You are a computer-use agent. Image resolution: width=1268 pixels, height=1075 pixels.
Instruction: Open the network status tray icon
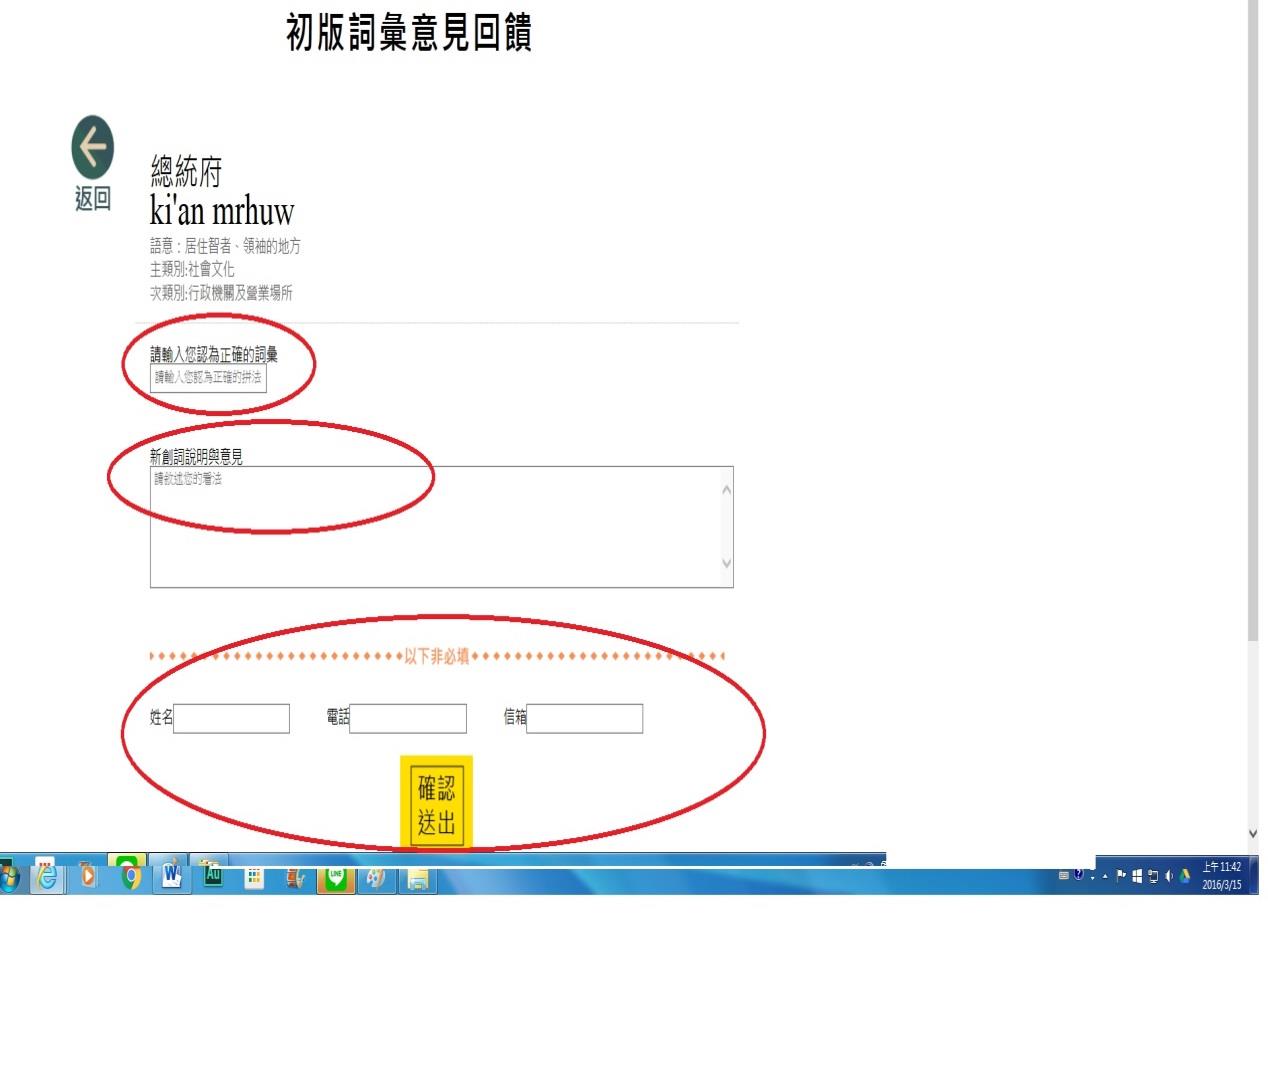(x=1153, y=876)
